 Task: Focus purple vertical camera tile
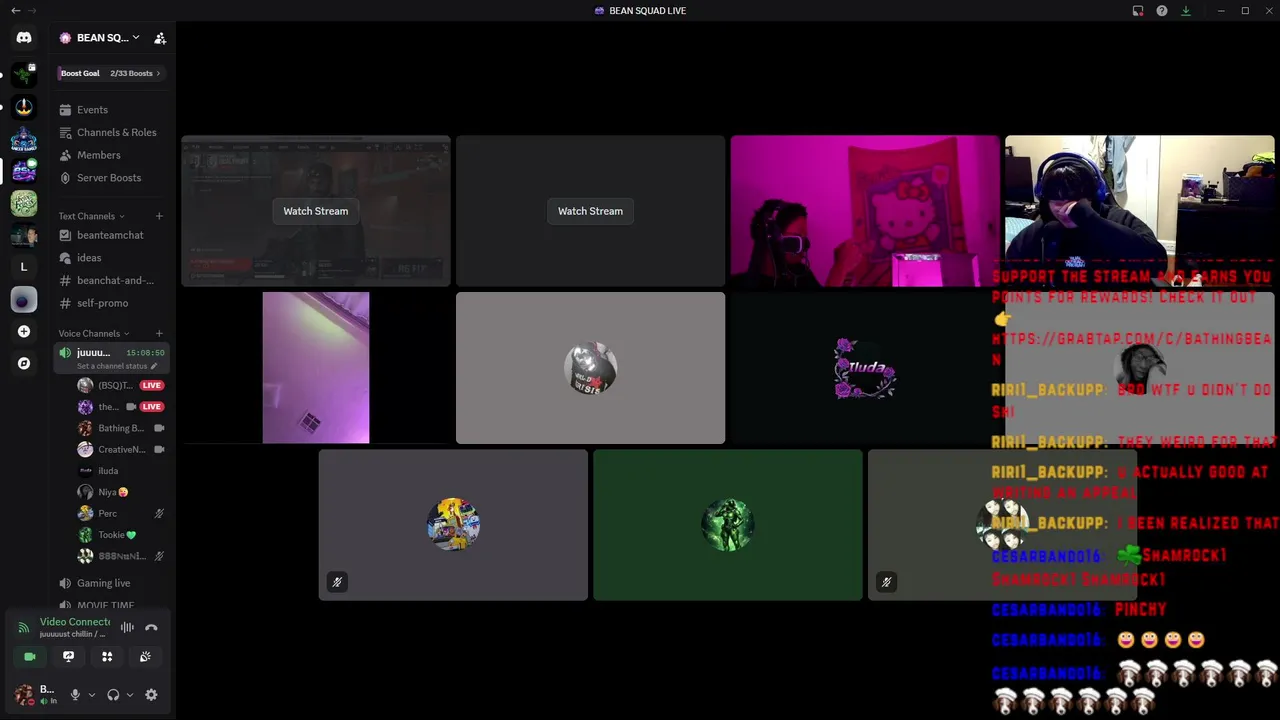pos(316,368)
